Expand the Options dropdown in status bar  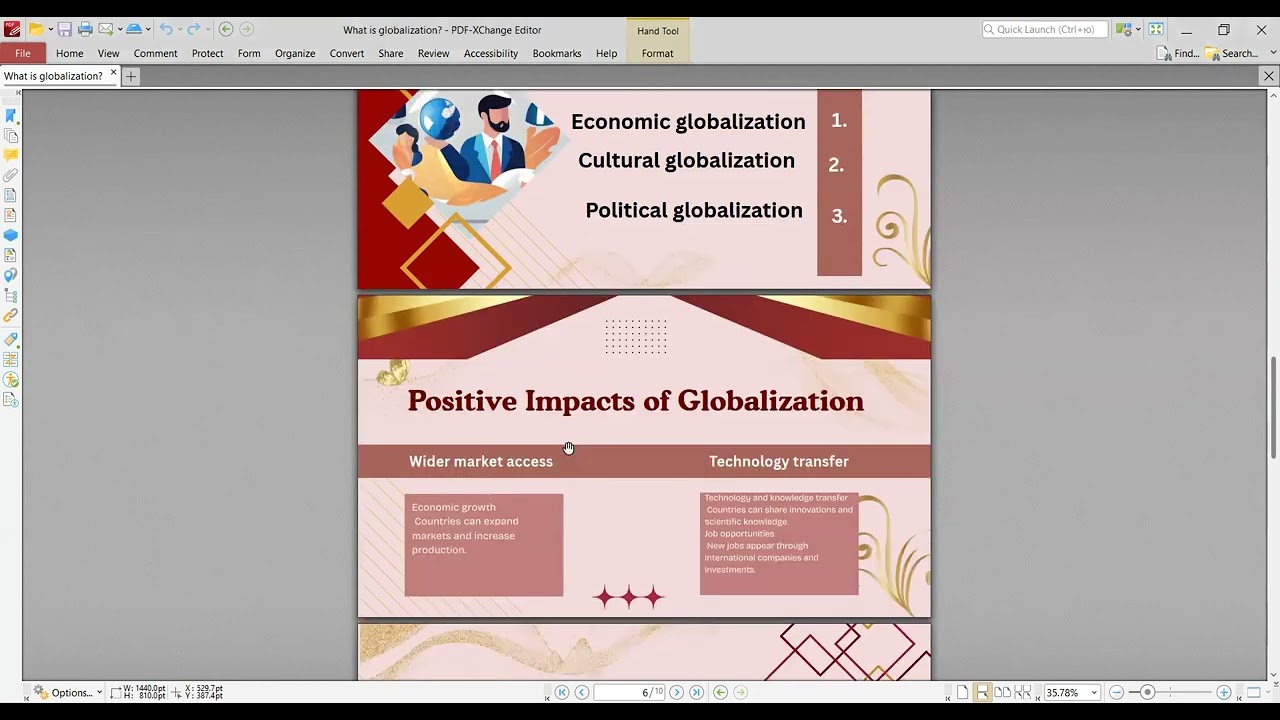tap(99, 692)
